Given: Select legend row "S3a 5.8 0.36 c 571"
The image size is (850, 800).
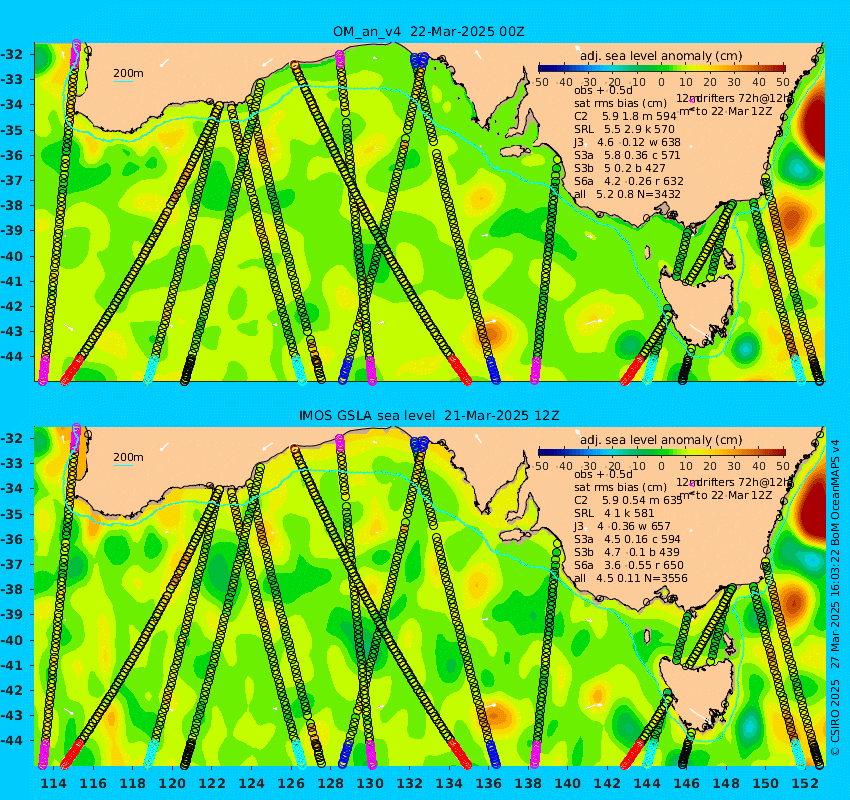Looking at the screenshot, I should point(627,155).
